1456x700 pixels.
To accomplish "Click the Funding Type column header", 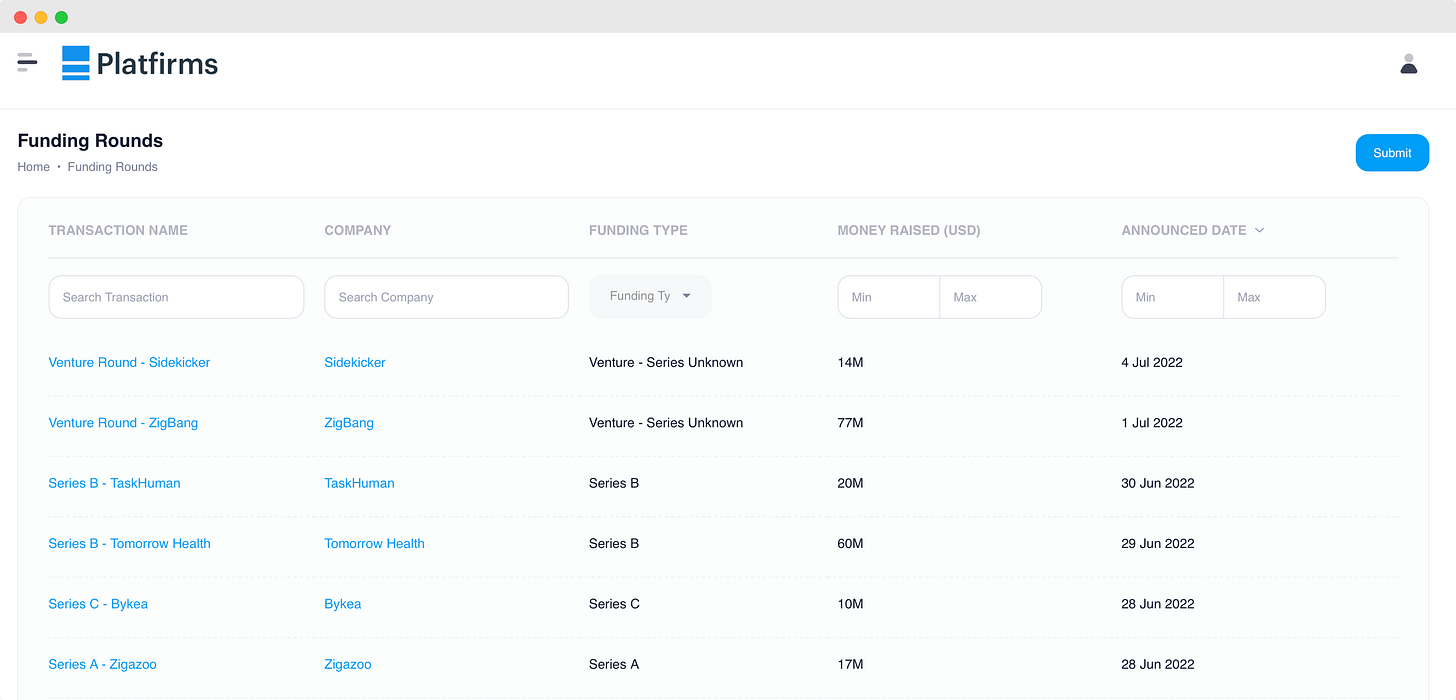I will click(x=638, y=230).
